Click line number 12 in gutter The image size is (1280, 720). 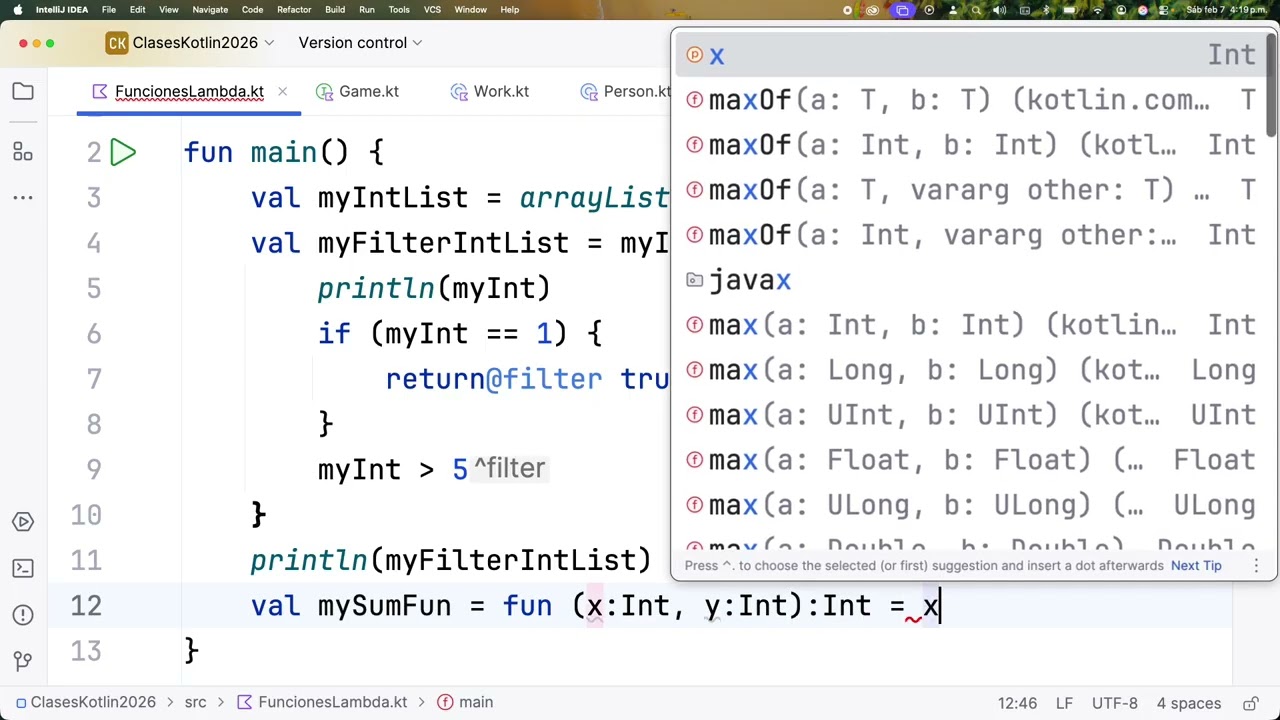(x=86, y=606)
